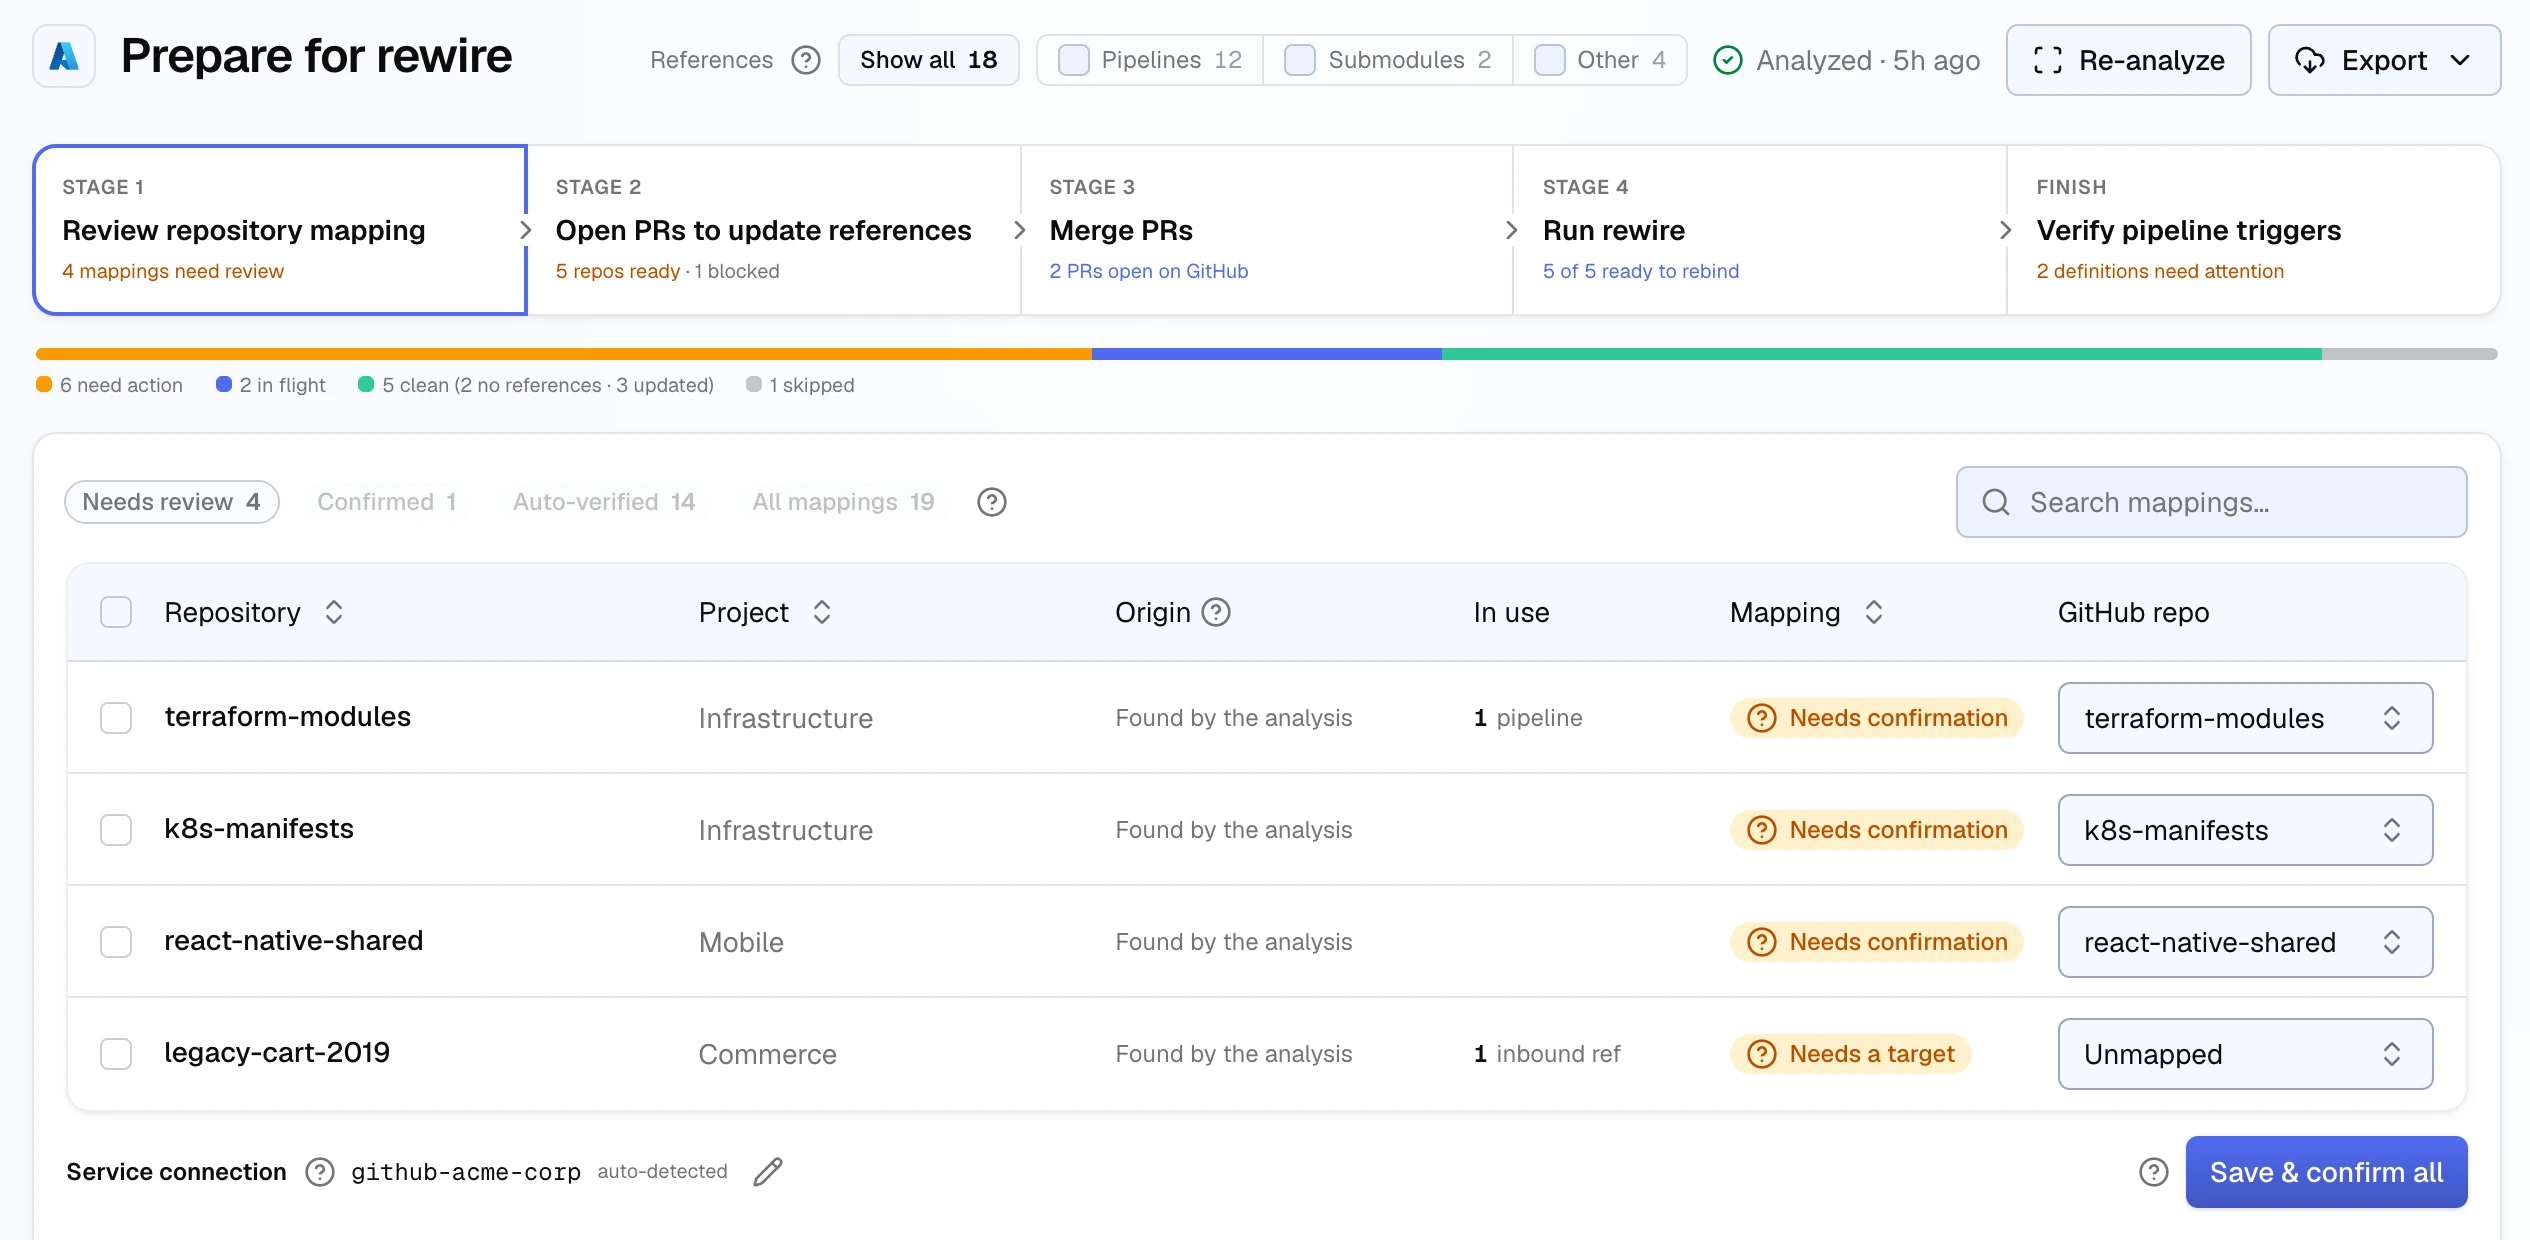This screenshot has width=2530, height=1240.
Task: Select all rows with header checkbox
Action: click(x=116, y=612)
